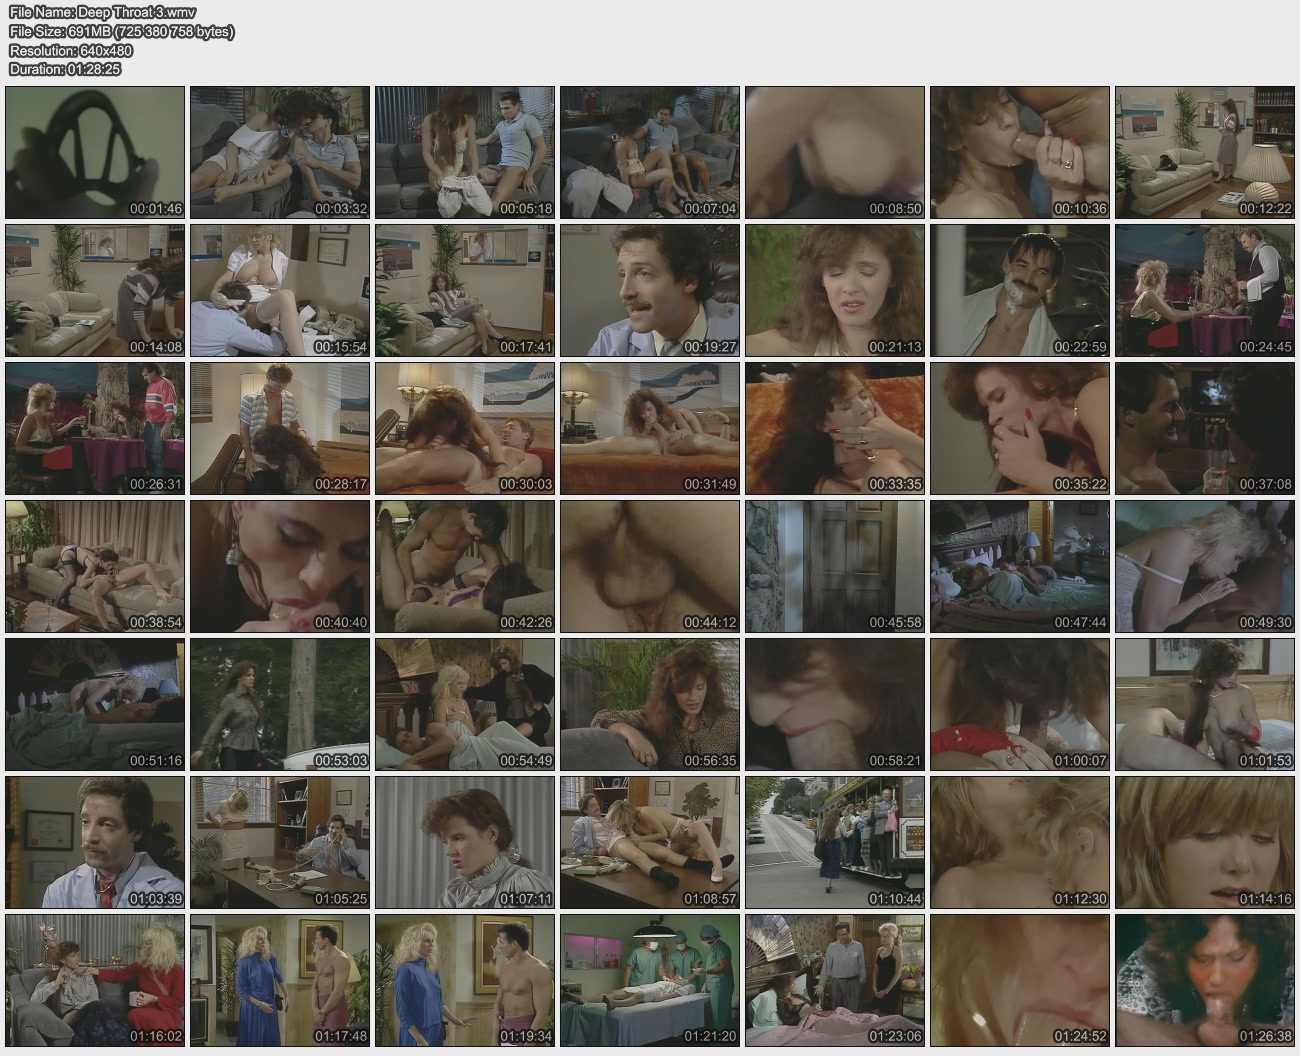Open the thumbnail stamped 00:40:40

(280, 566)
